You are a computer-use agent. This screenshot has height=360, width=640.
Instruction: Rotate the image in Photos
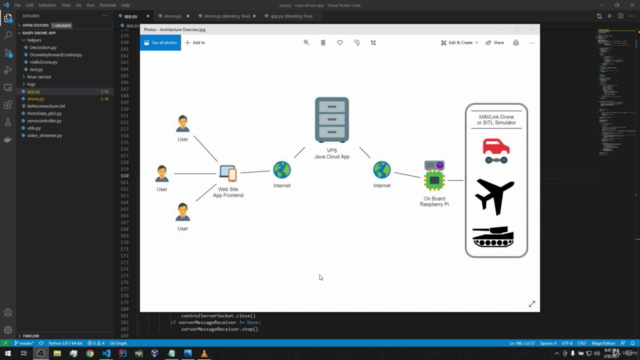click(x=357, y=42)
